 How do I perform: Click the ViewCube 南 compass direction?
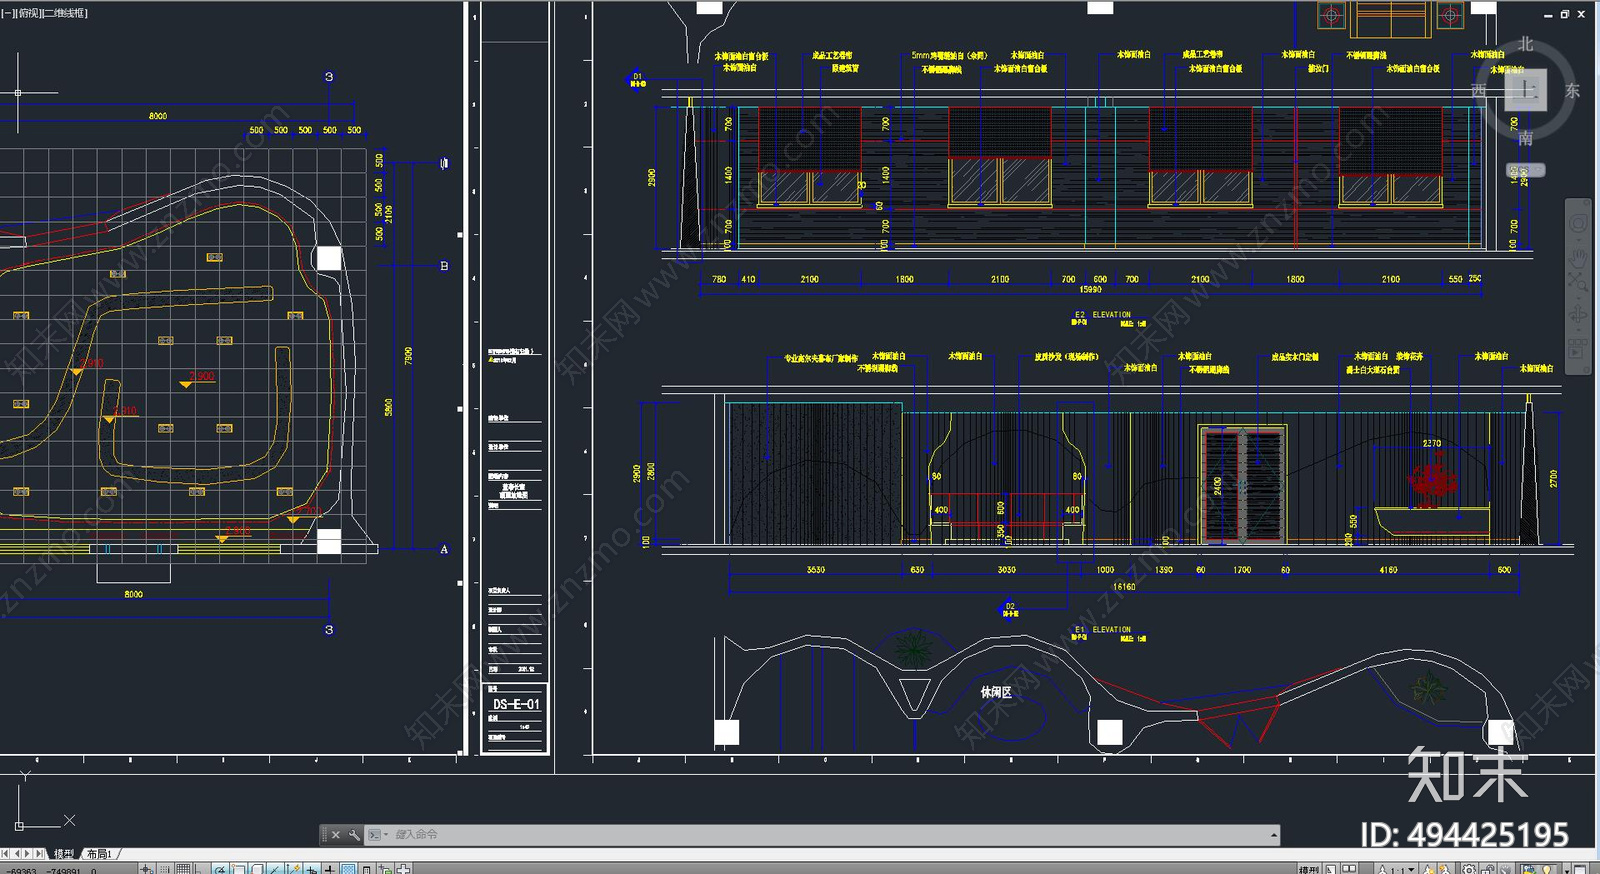[1525, 138]
